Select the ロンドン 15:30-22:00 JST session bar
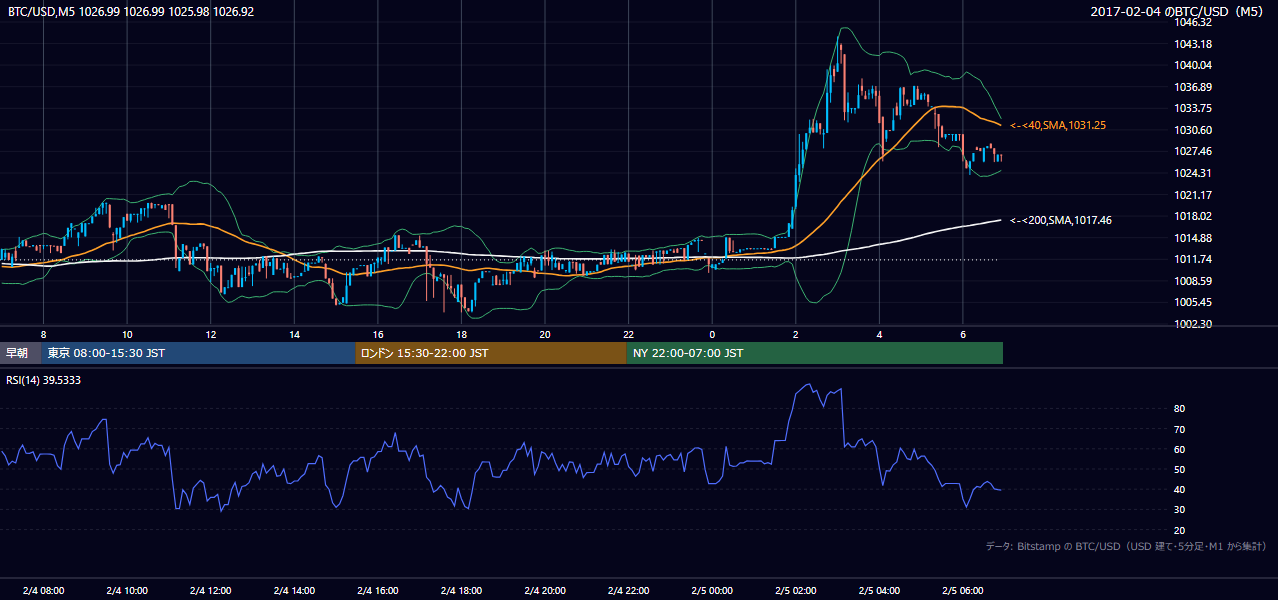Viewport: 1278px width, 600px height. coord(491,353)
